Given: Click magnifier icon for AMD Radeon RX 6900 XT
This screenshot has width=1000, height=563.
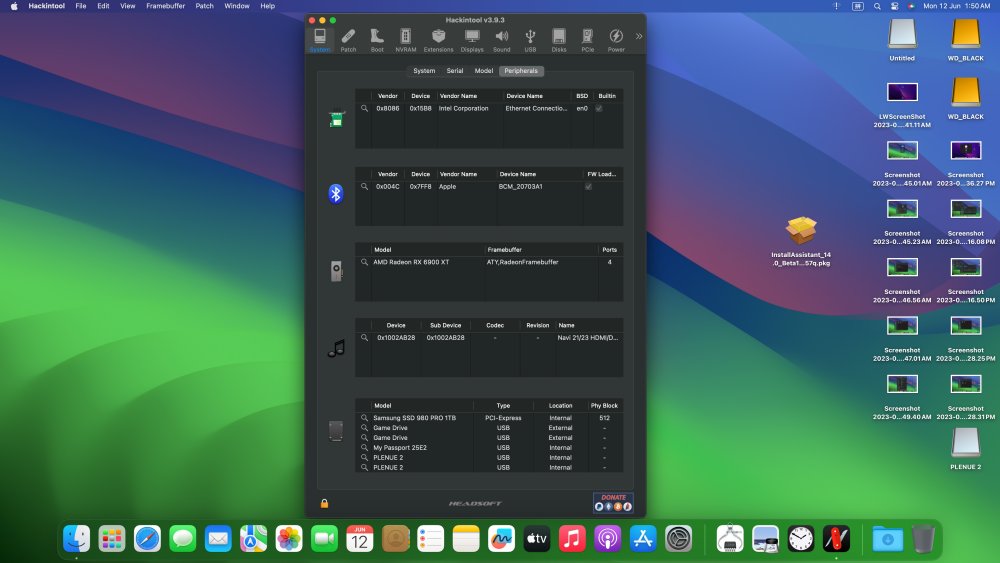Looking at the screenshot, I should [364, 262].
